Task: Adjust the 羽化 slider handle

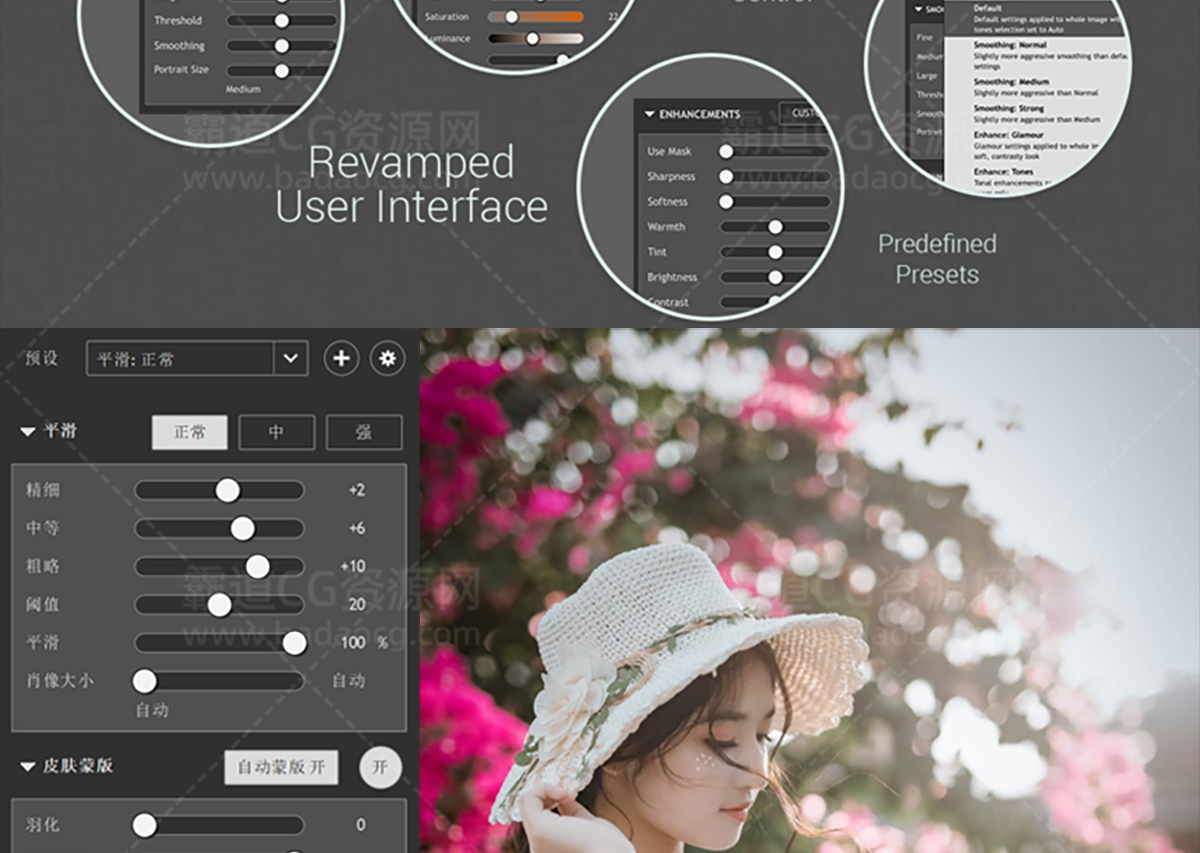Action: [x=145, y=825]
